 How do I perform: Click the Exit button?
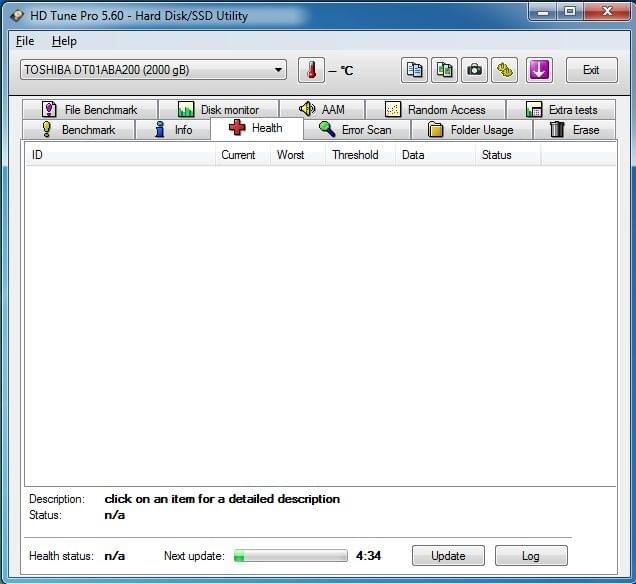[x=591, y=70]
